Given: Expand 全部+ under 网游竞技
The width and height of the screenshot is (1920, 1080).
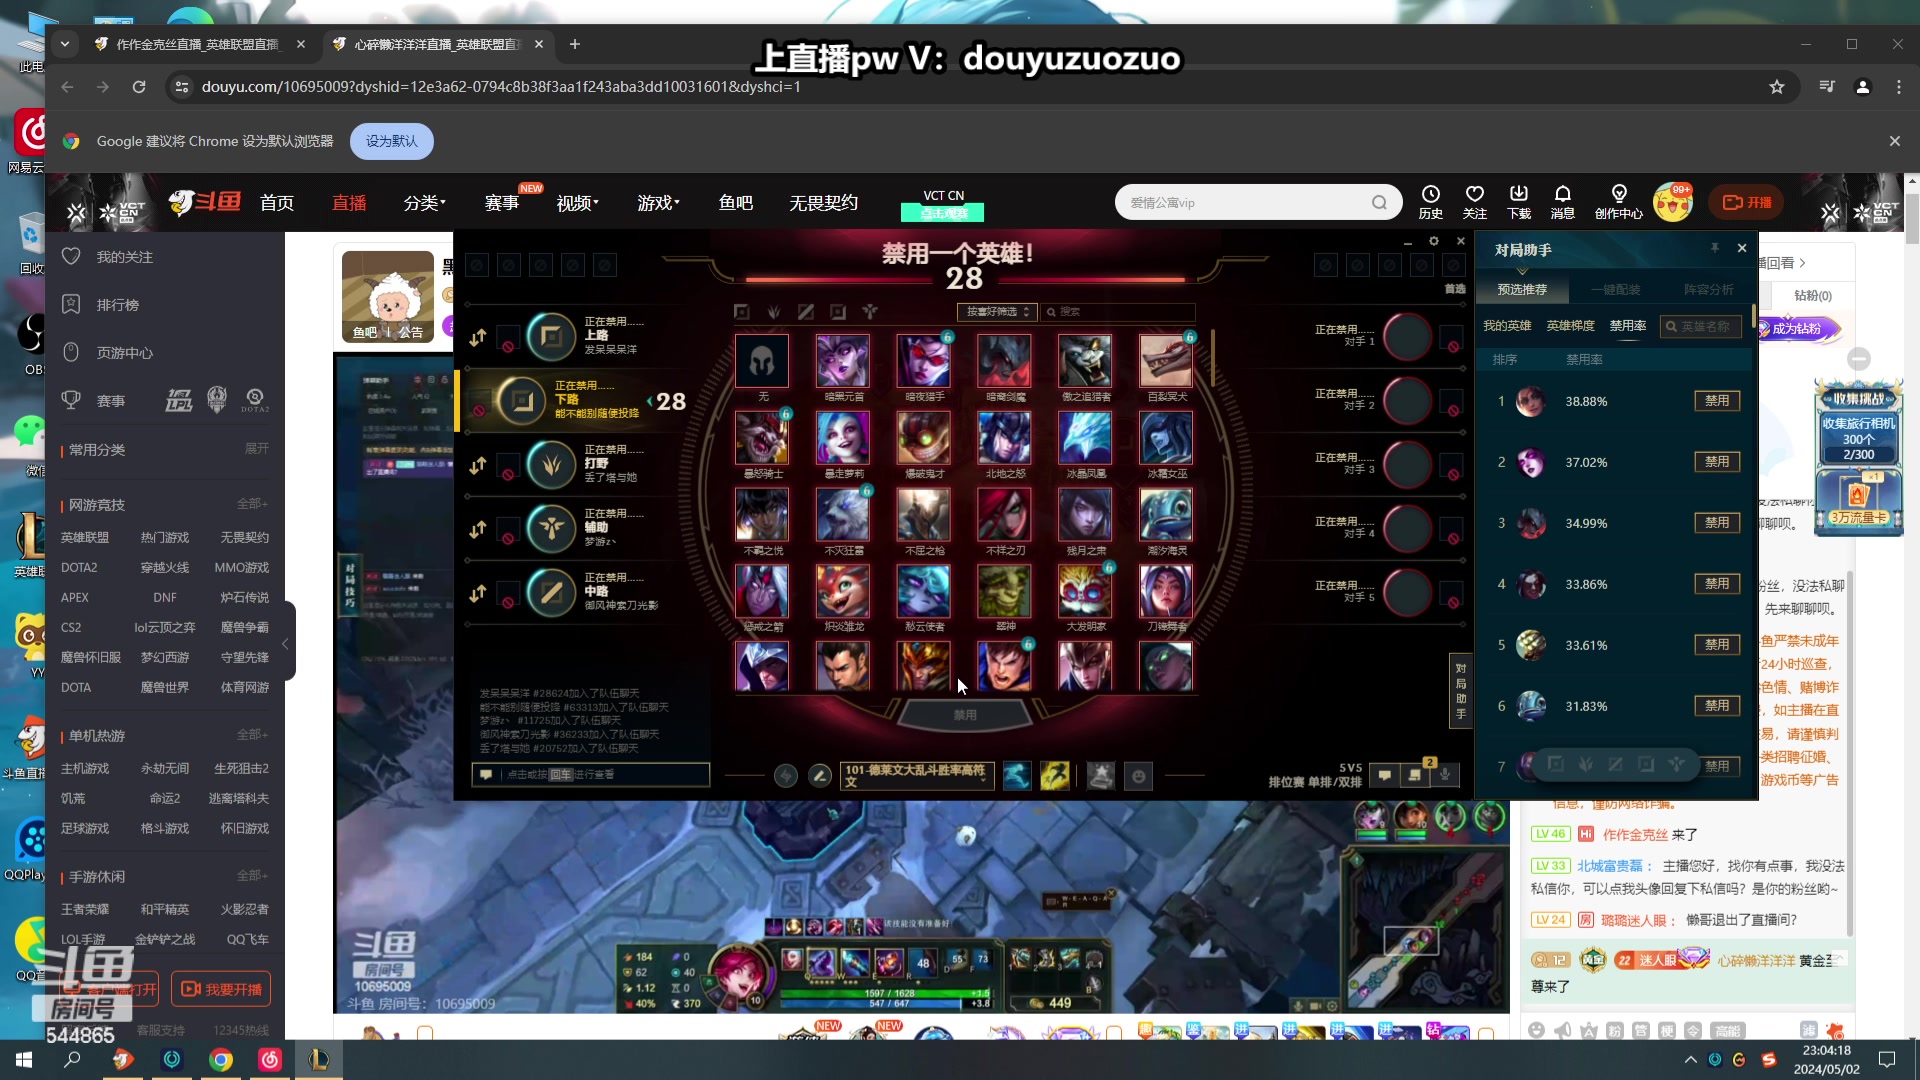Looking at the screenshot, I should coord(252,504).
